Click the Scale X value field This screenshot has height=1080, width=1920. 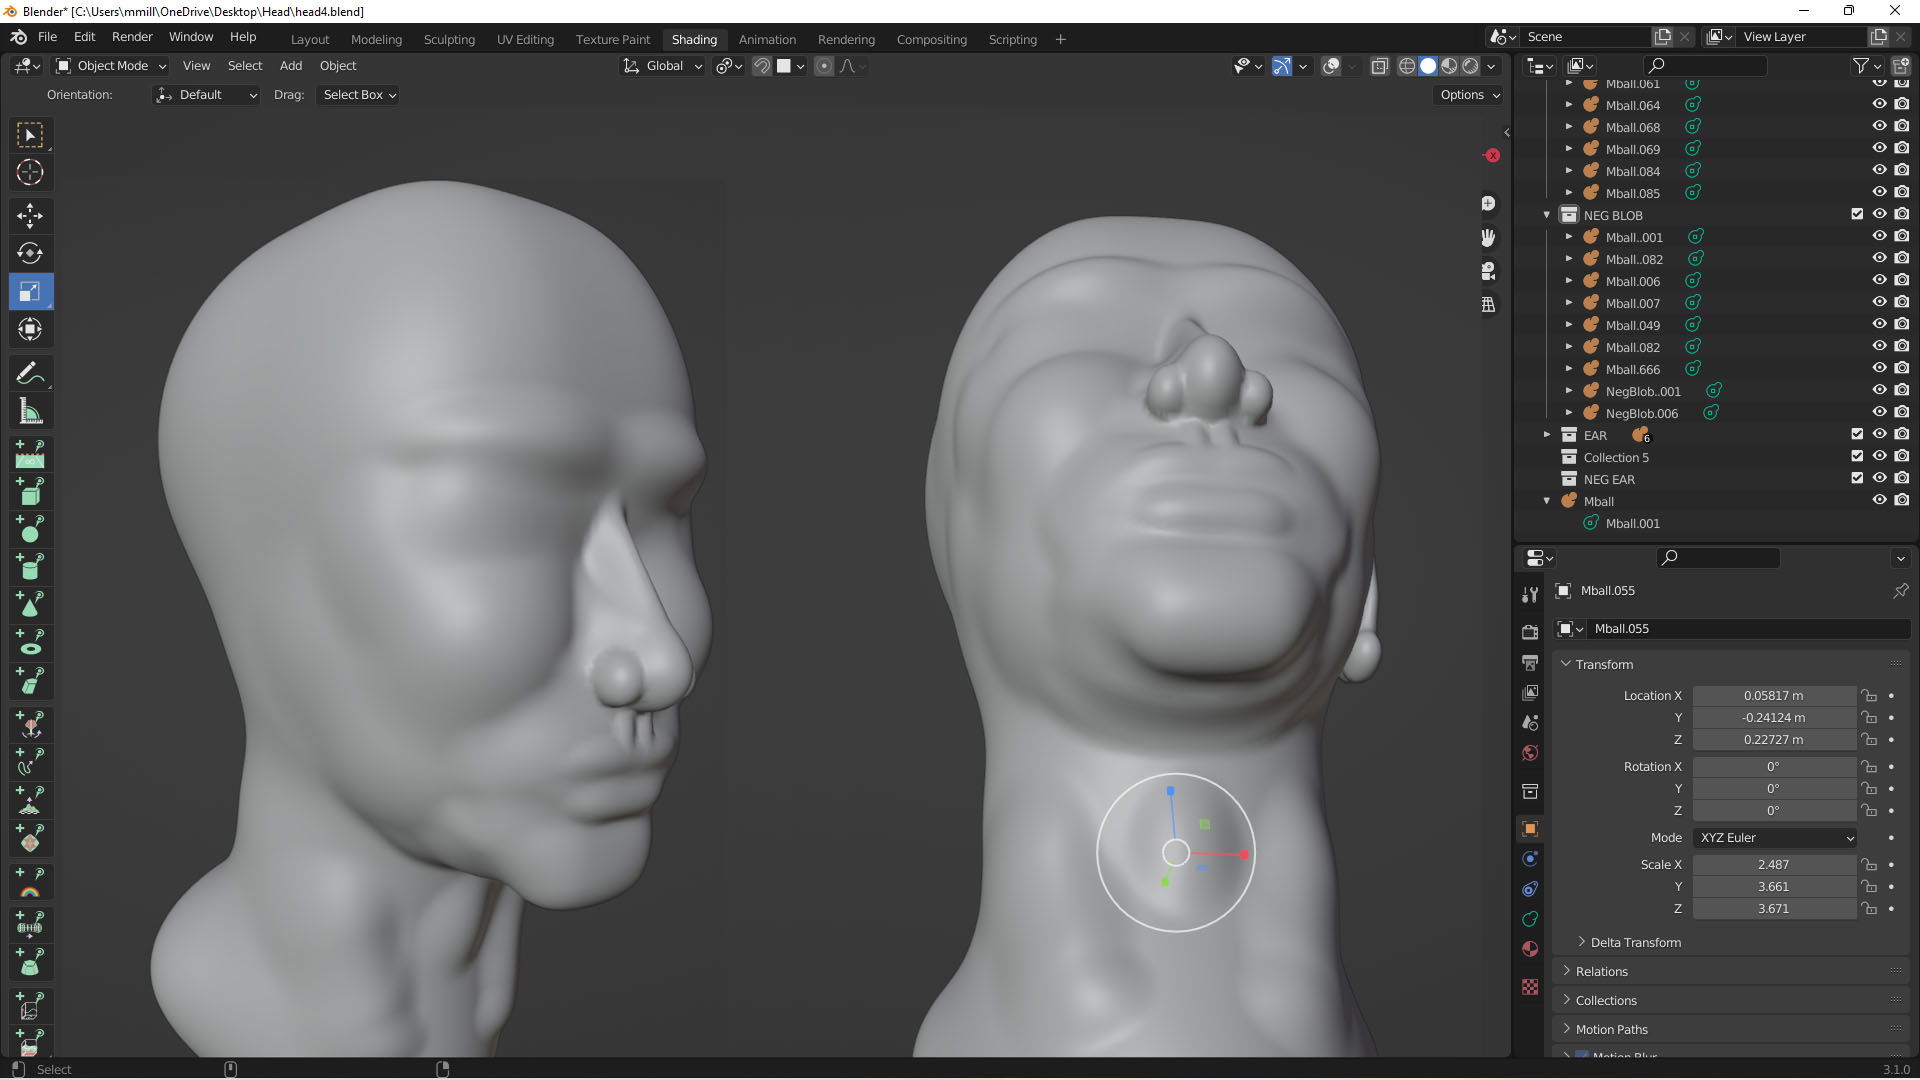pos(1773,865)
